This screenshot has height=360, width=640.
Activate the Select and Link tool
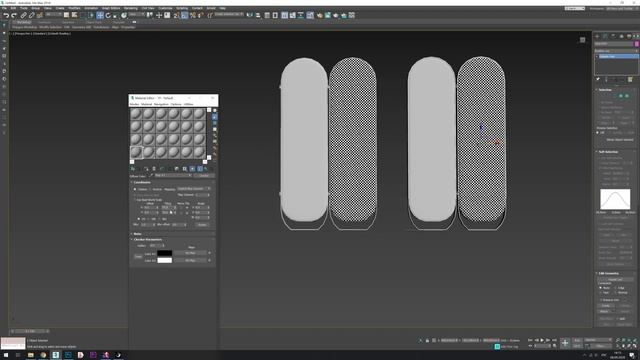tap(24, 15)
